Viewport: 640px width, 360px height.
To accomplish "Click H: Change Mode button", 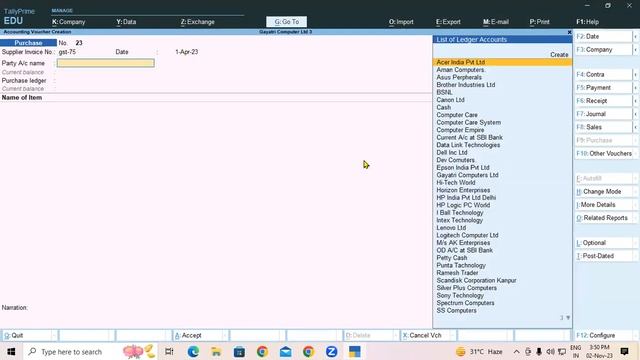I will pyautogui.click(x=603, y=191).
